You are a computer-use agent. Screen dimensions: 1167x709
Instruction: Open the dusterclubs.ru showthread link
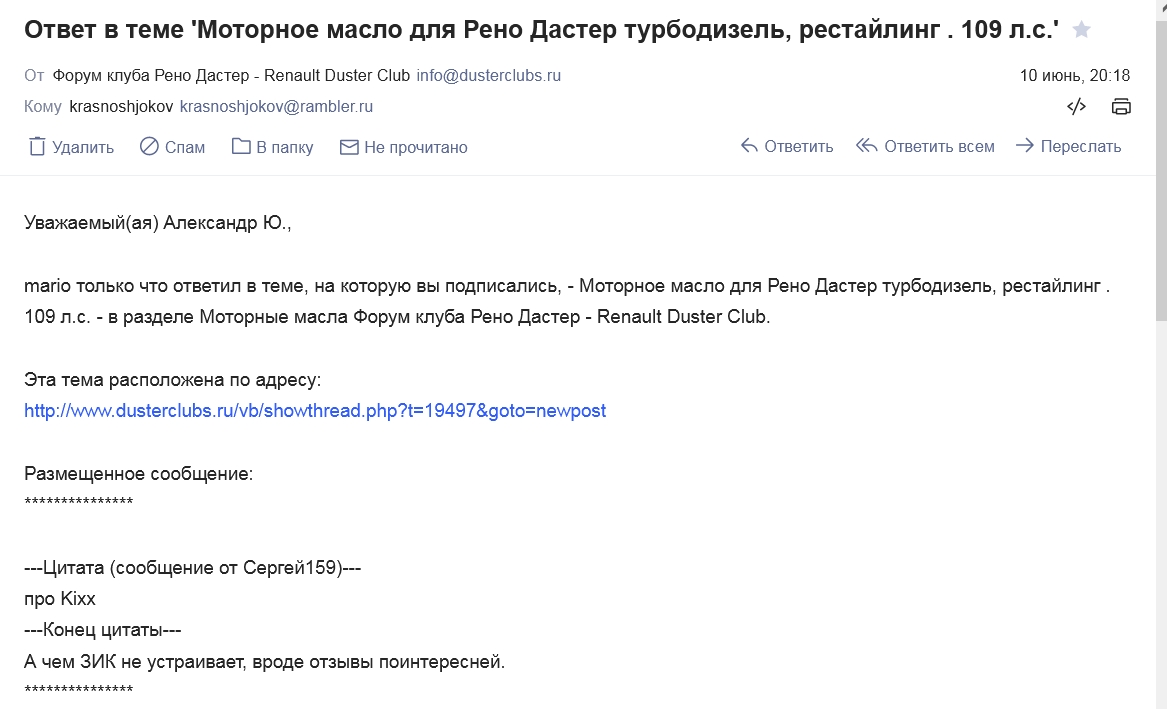(315, 411)
